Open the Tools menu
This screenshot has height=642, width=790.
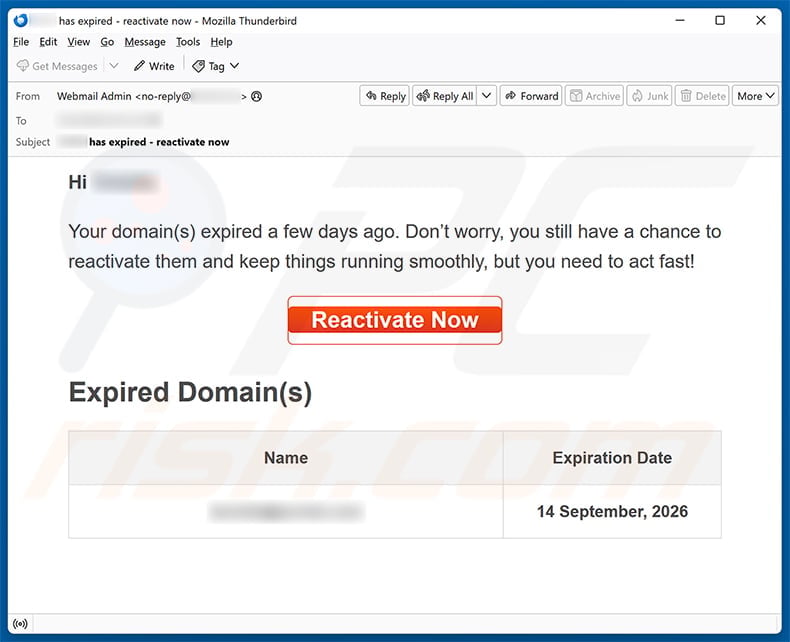[x=188, y=42]
